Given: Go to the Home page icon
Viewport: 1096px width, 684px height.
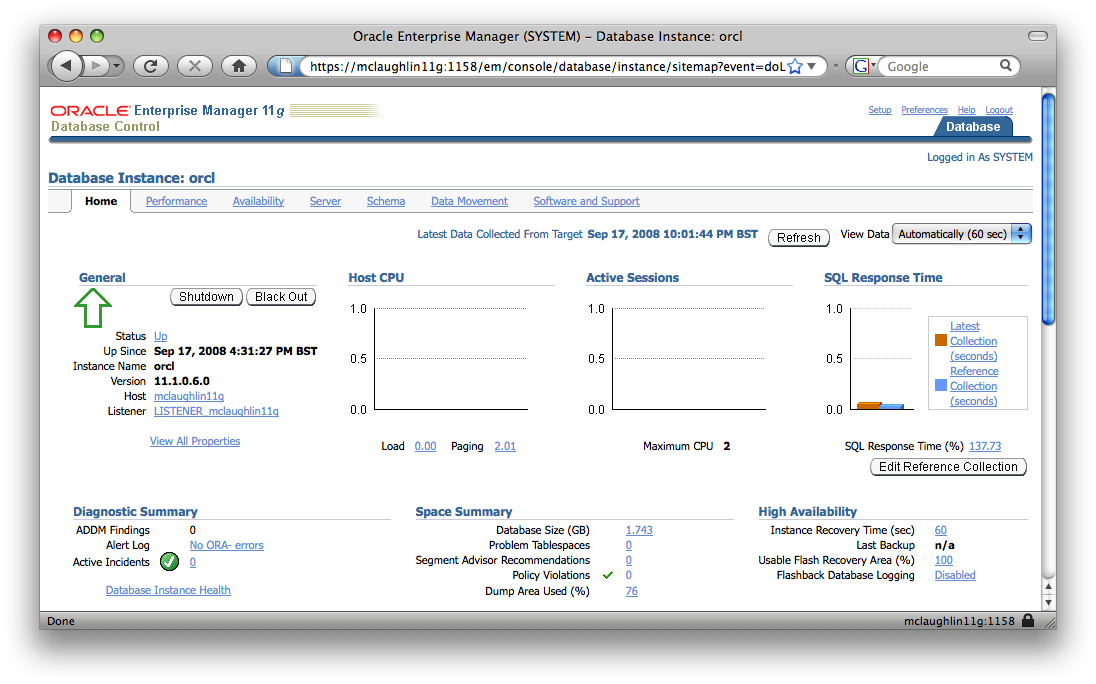Looking at the screenshot, I should point(239,66).
